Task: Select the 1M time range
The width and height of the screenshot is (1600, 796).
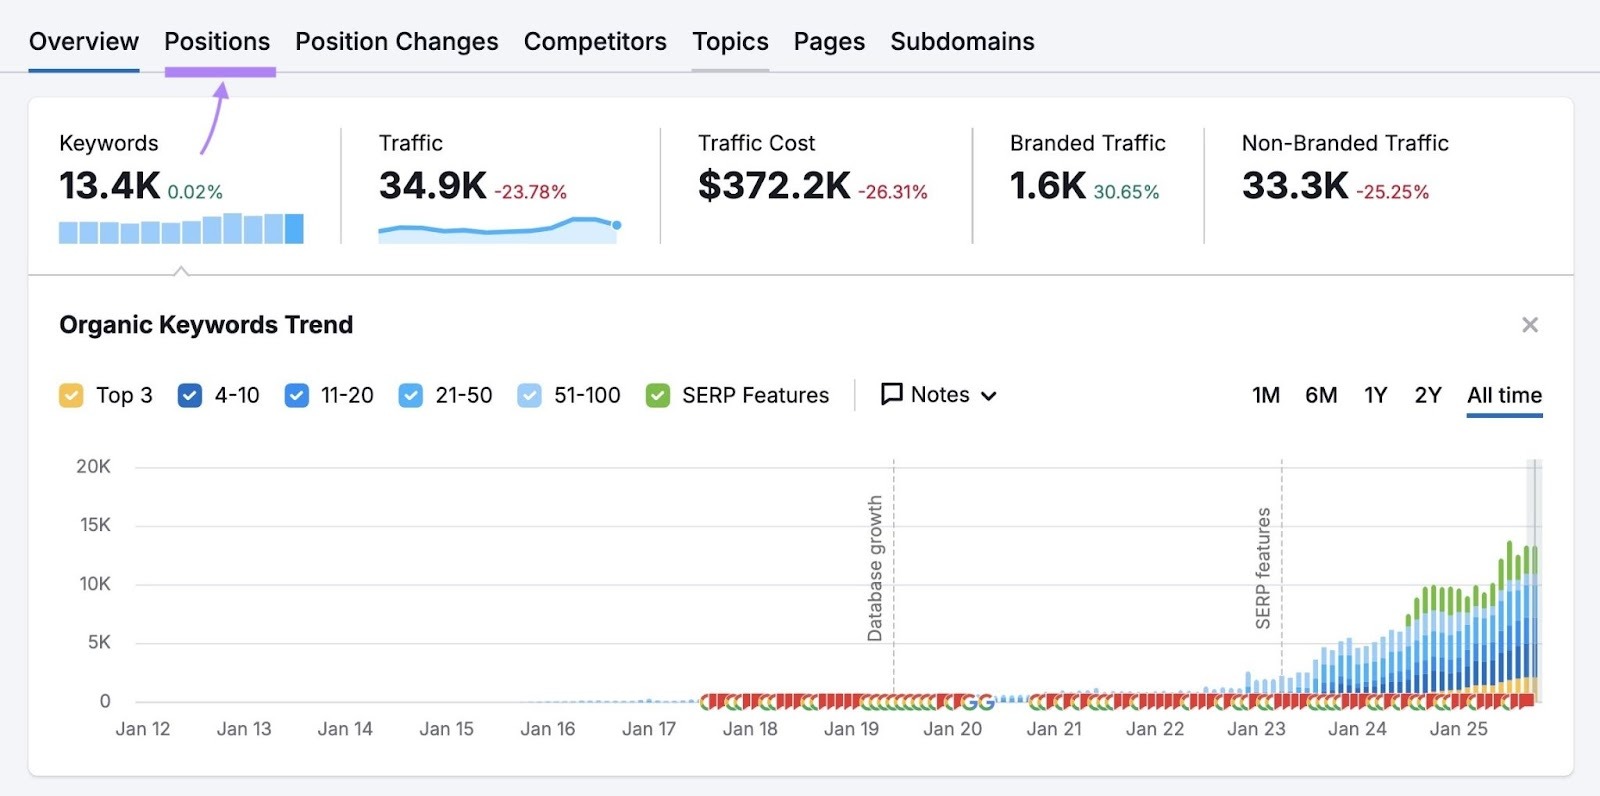Action: [x=1265, y=395]
